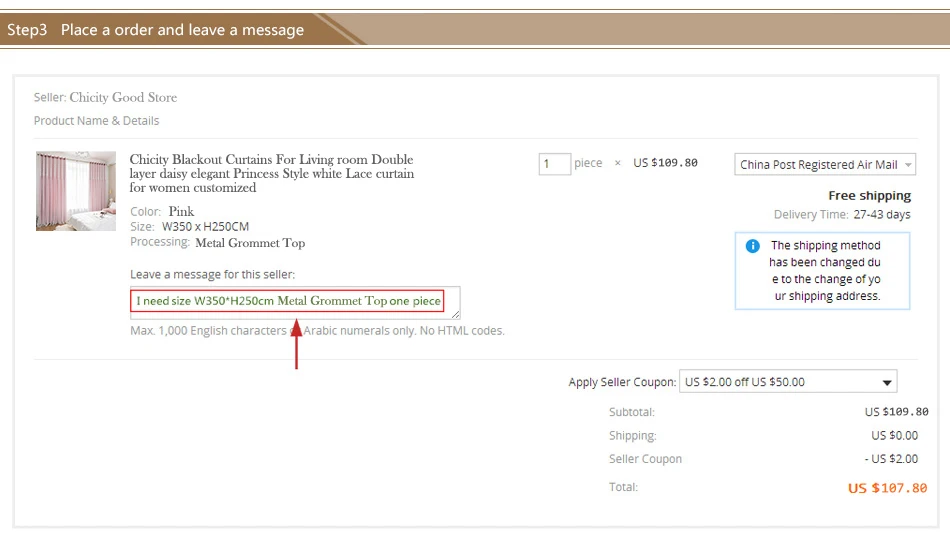Screen dimensions: 950x548
Task: Click the 'Metal Grommet Top' processing value
Action: (x=250, y=243)
